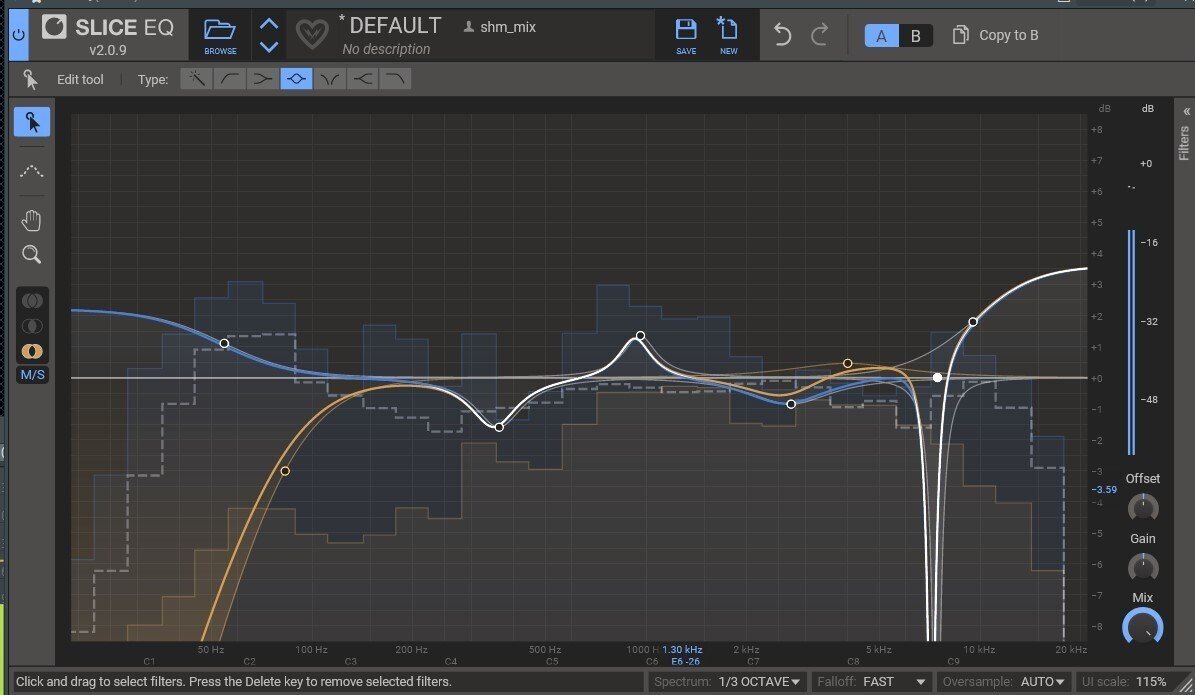Select the sketch tool below the edit tool
Image resolution: width=1195 pixels, height=695 pixels.
click(x=31, y=171)
